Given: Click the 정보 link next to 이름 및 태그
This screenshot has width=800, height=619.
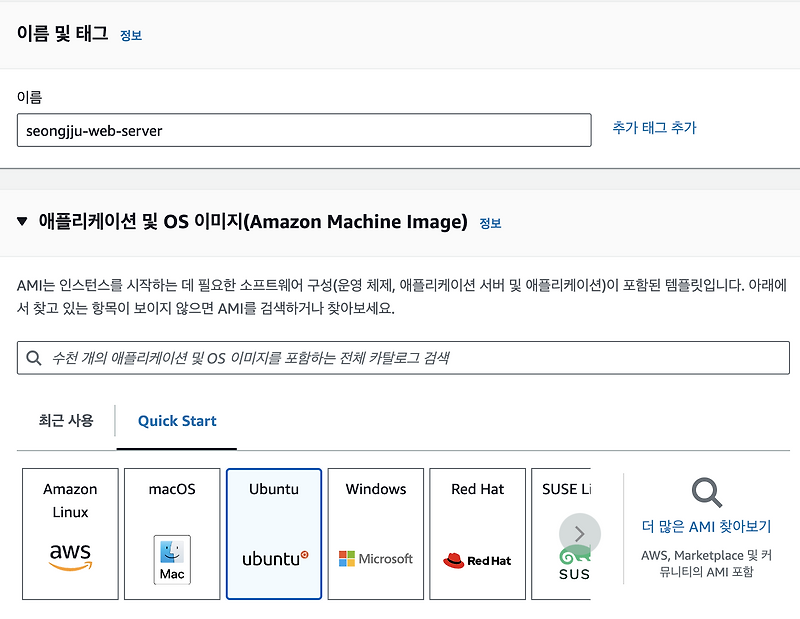Looking at the screenshot, I should pos(129,34).
